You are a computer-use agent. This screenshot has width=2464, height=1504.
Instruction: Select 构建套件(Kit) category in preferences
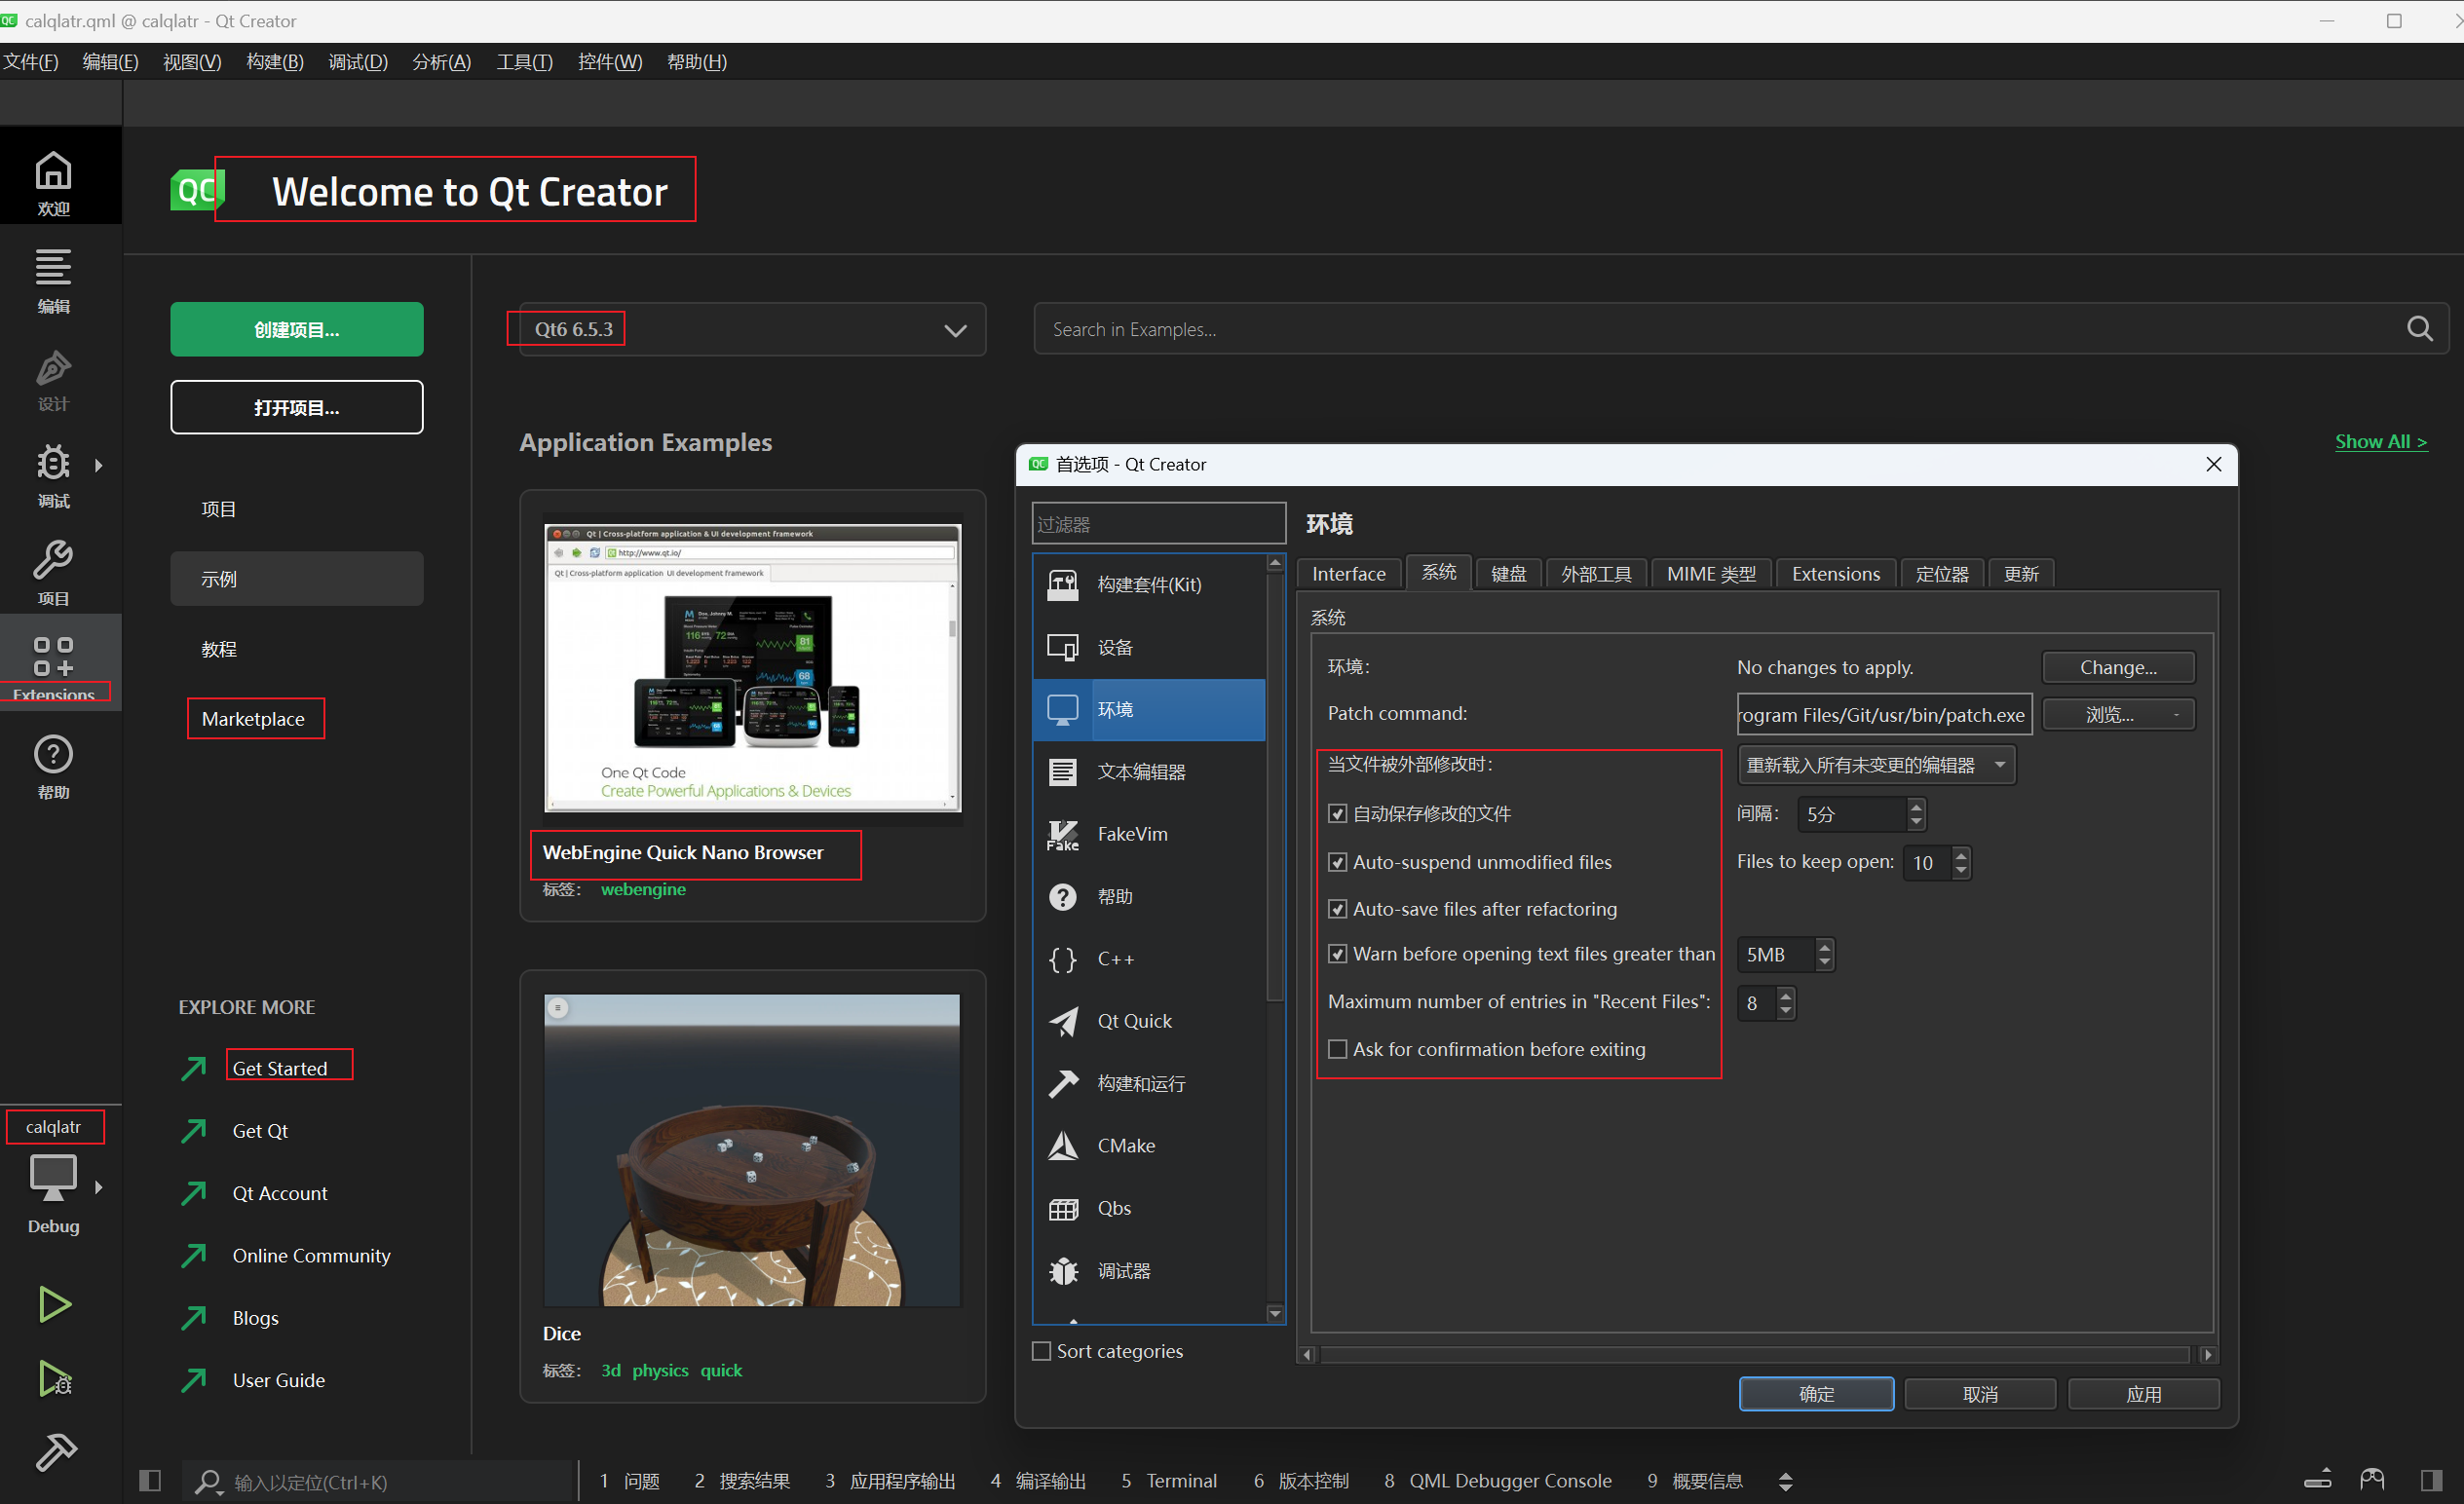click(1149, 585)
